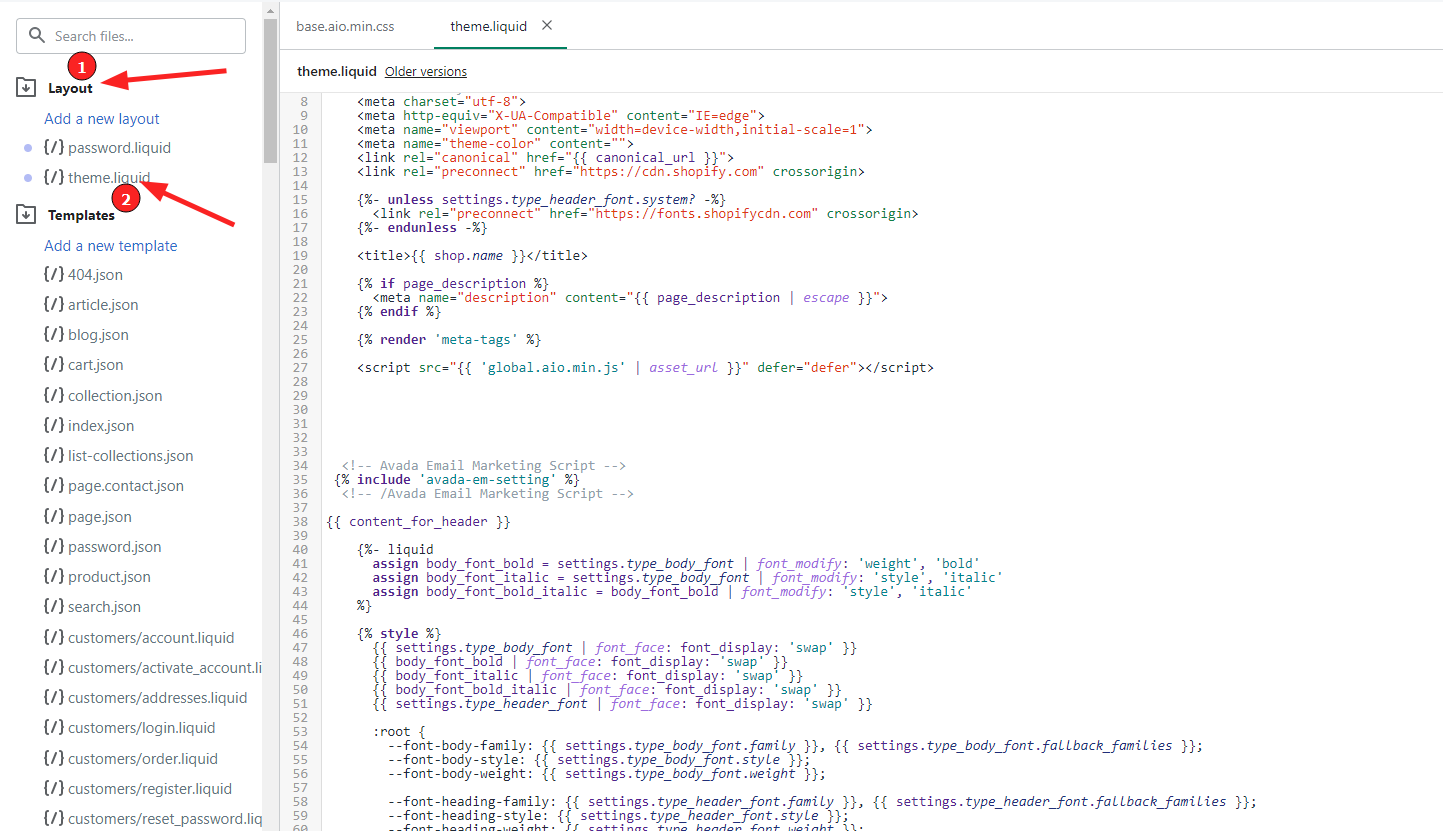Collapse the Templates folder icon

[x=26, y=214]
